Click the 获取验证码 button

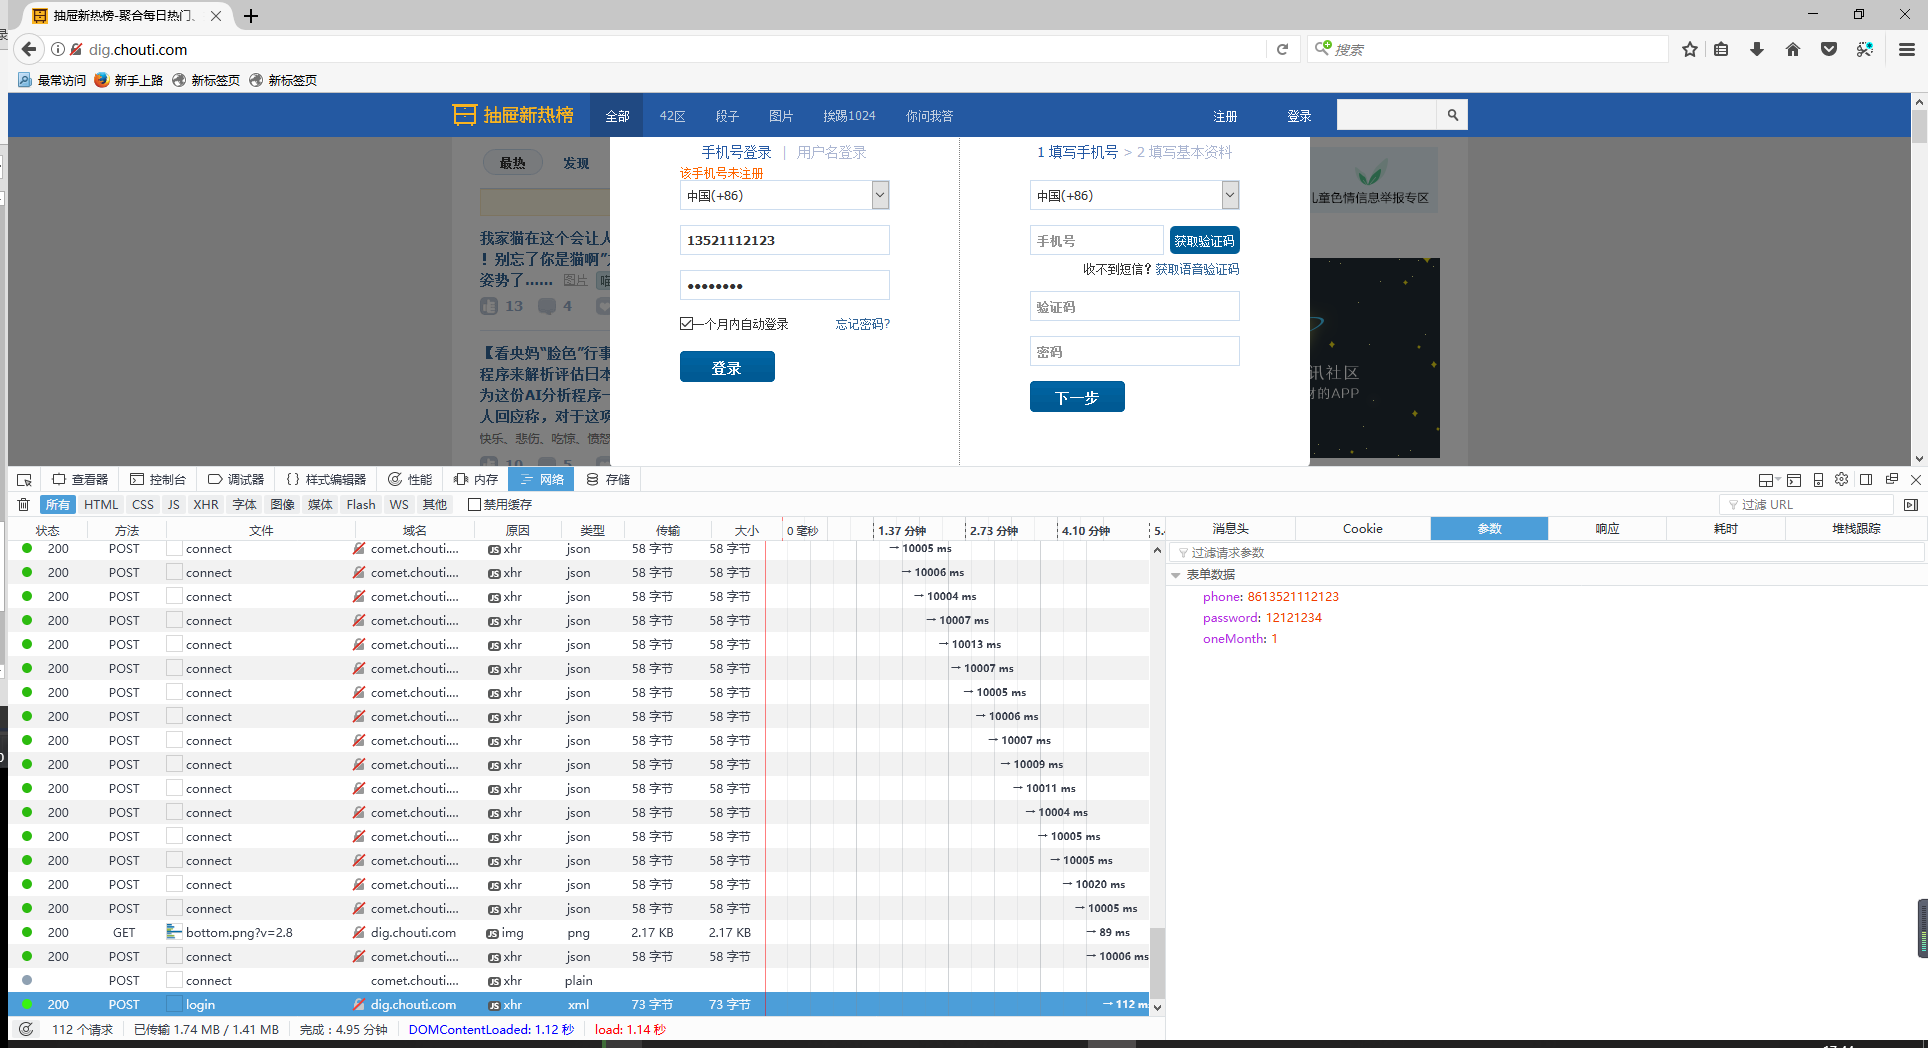tap(1204, 240)
